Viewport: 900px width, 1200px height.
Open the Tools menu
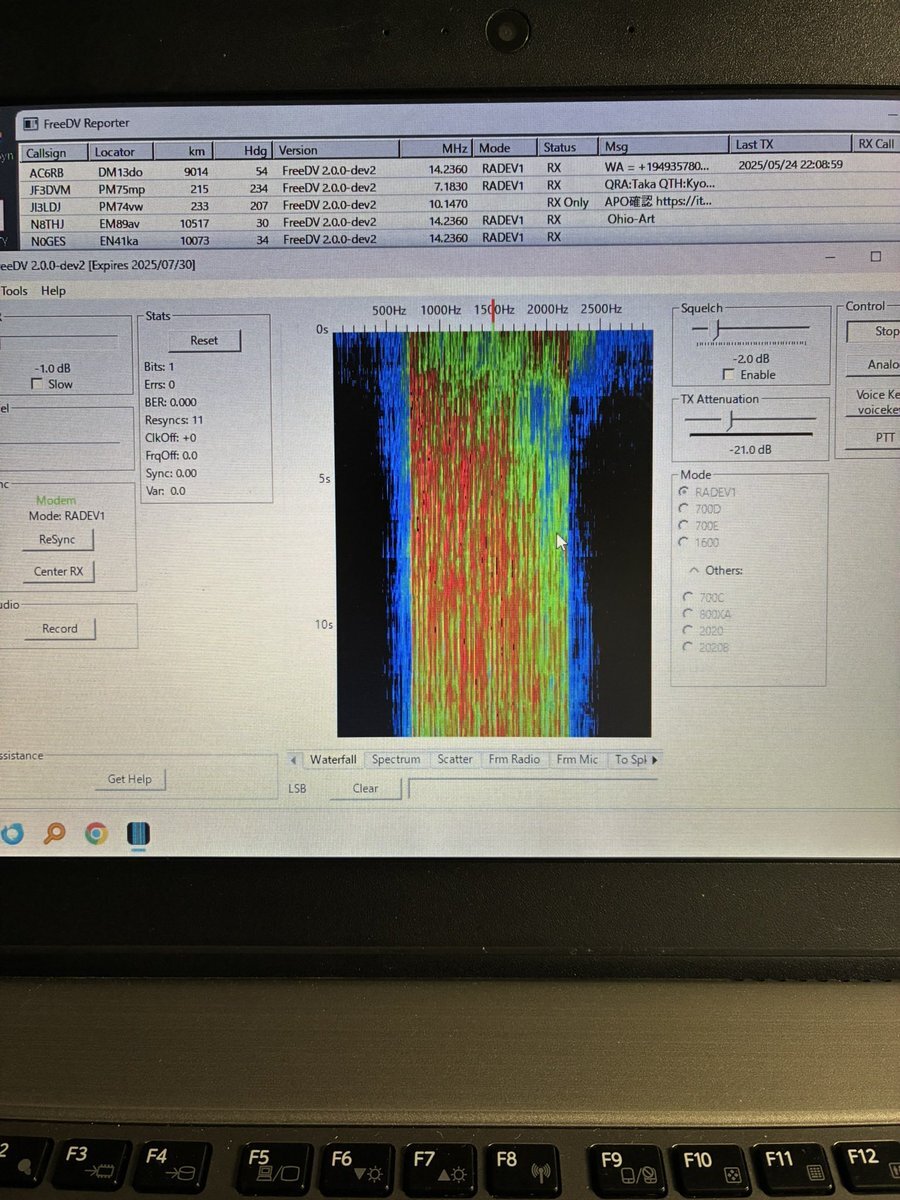(15, 291)
